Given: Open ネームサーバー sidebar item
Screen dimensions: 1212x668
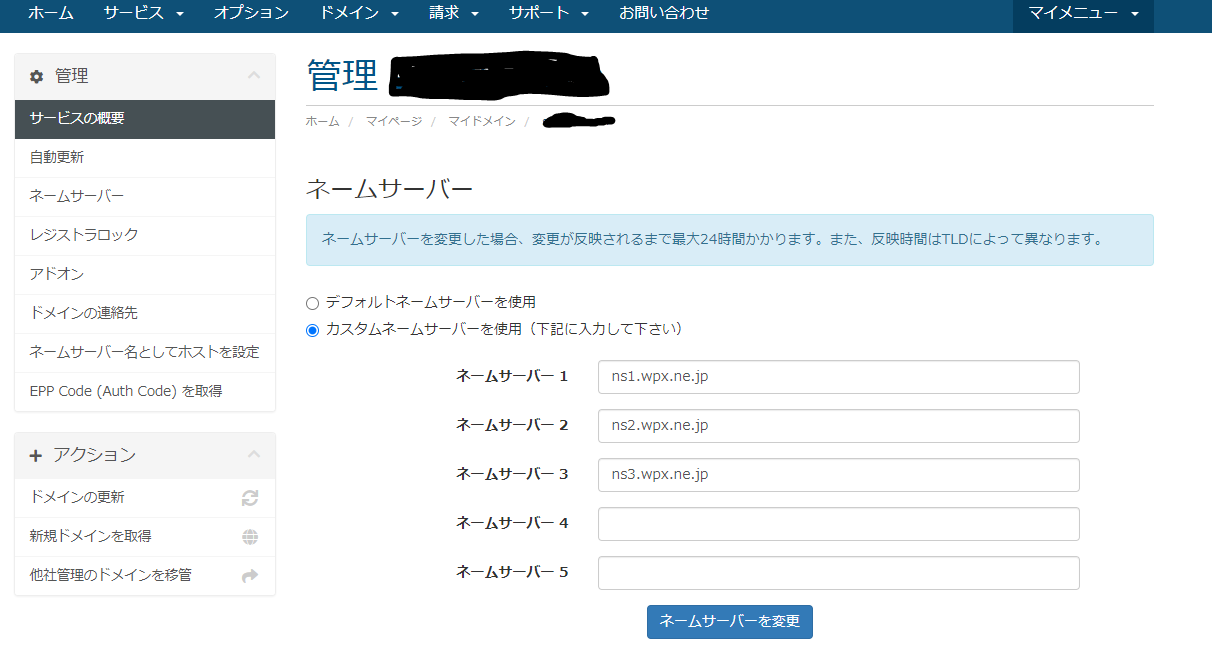Looking at the screenshot, I should click(x=145, y=197).
